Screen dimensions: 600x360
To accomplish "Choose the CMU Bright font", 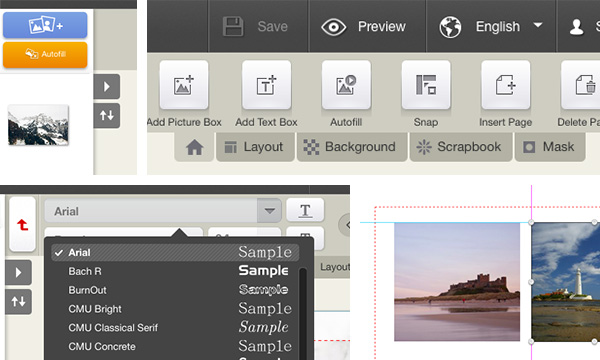I will (175, 309).
